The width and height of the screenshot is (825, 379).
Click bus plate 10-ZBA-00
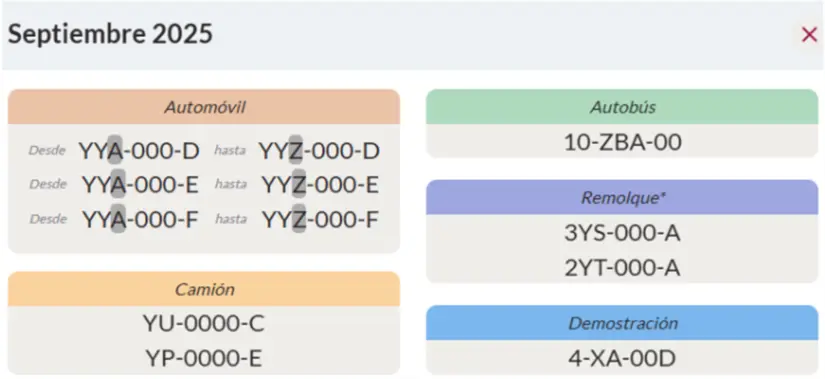click(622, 142)
